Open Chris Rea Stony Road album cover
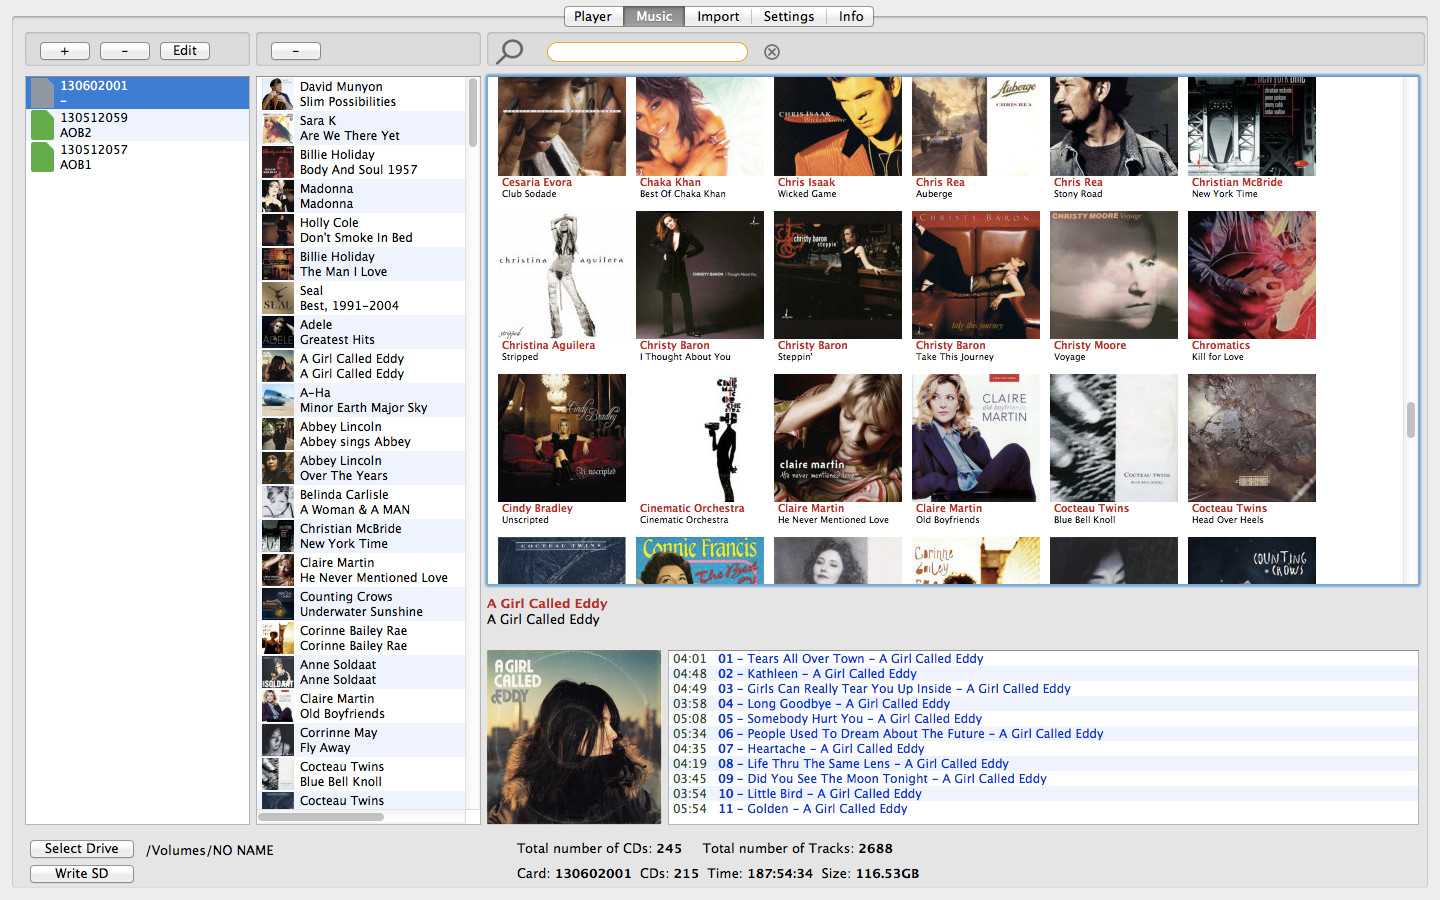Viewport: 1440px width, 900px height. pyautogui.click(x=1114, y=126)
